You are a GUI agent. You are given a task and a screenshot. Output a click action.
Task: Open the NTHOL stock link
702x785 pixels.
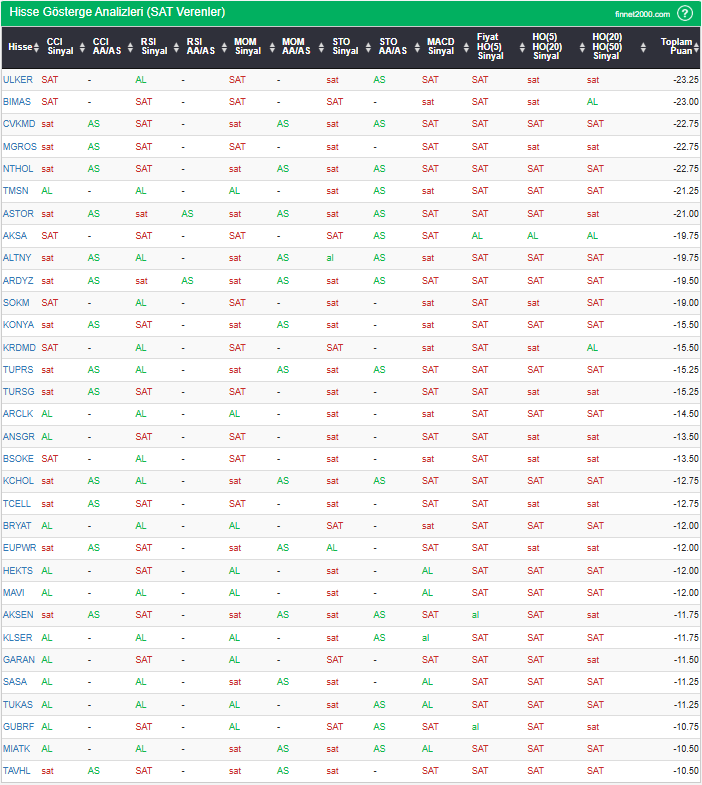18,169
